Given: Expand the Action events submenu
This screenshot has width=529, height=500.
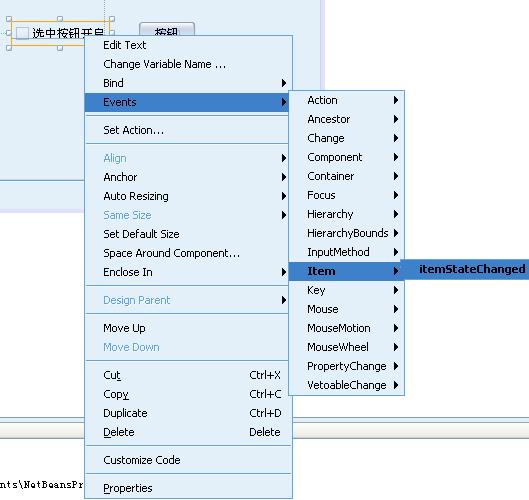Looking at the screenshot, I should pos(346,100).
